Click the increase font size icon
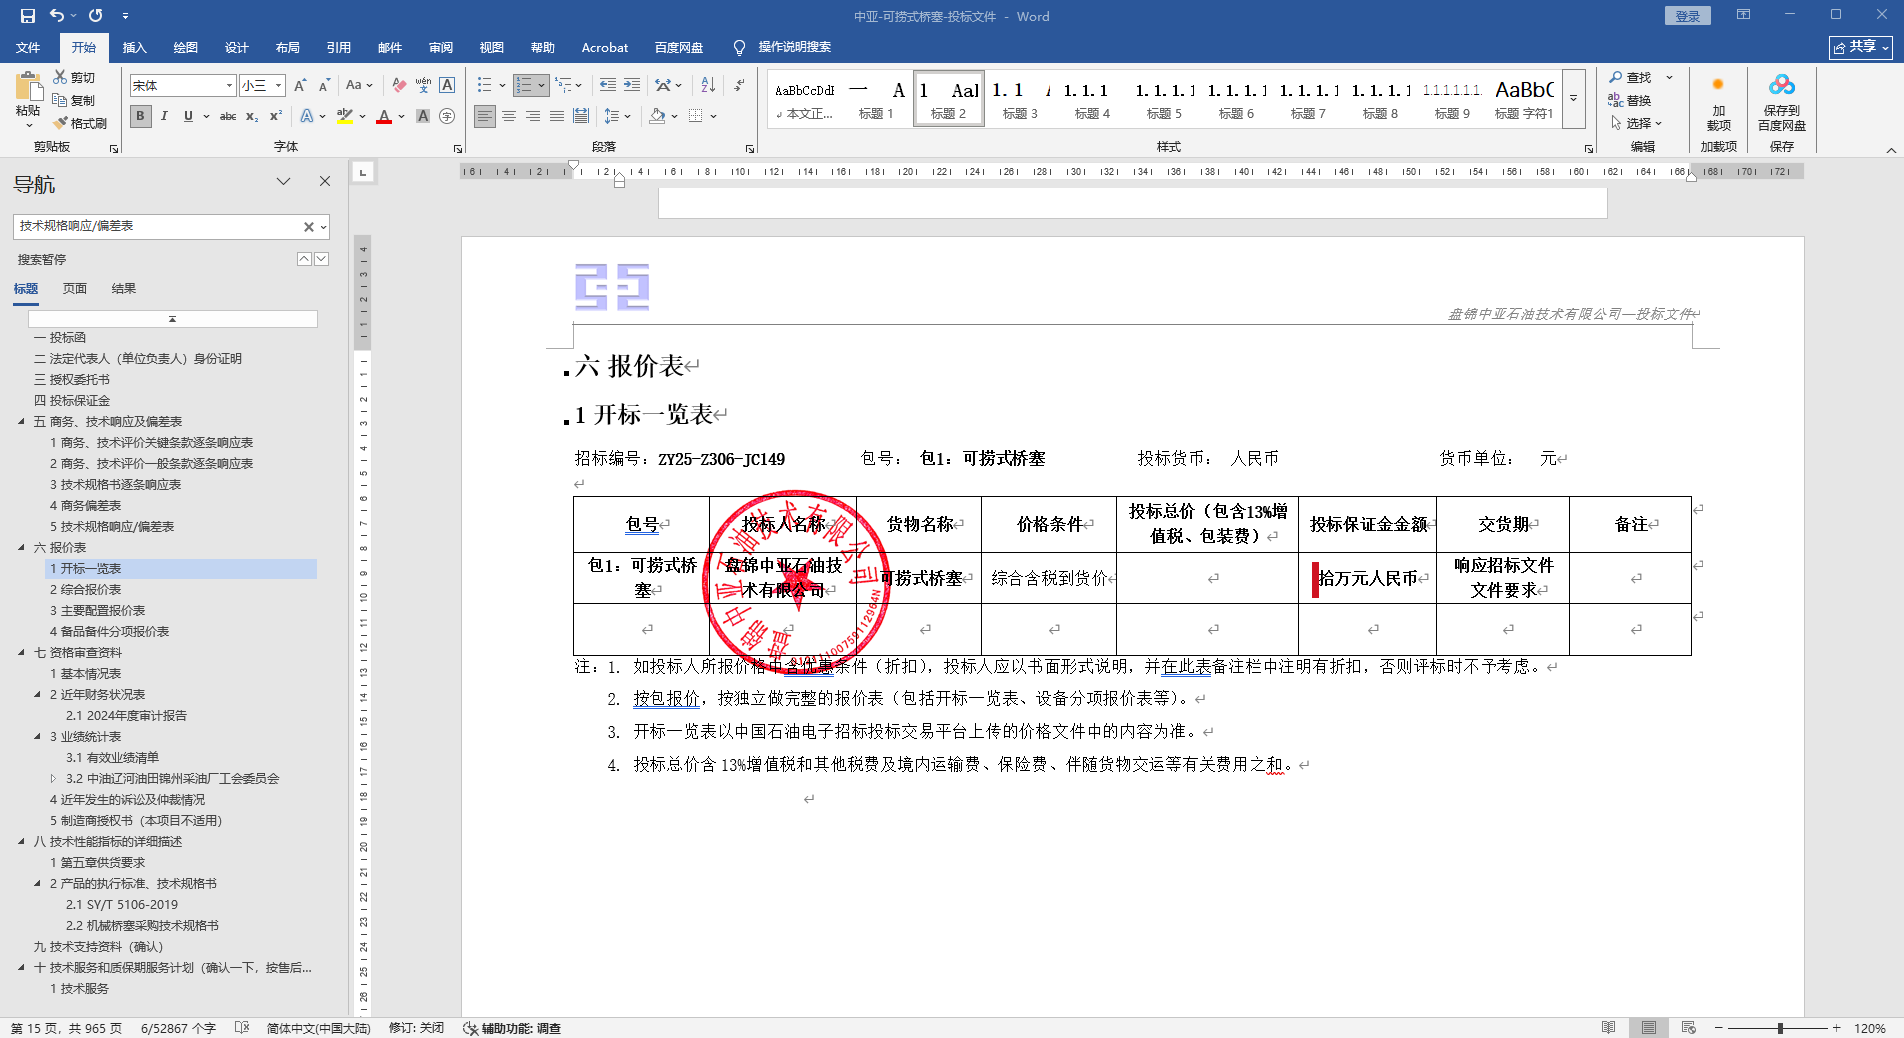Viewport: 1904px width, 1038px height. click(299, 86)
